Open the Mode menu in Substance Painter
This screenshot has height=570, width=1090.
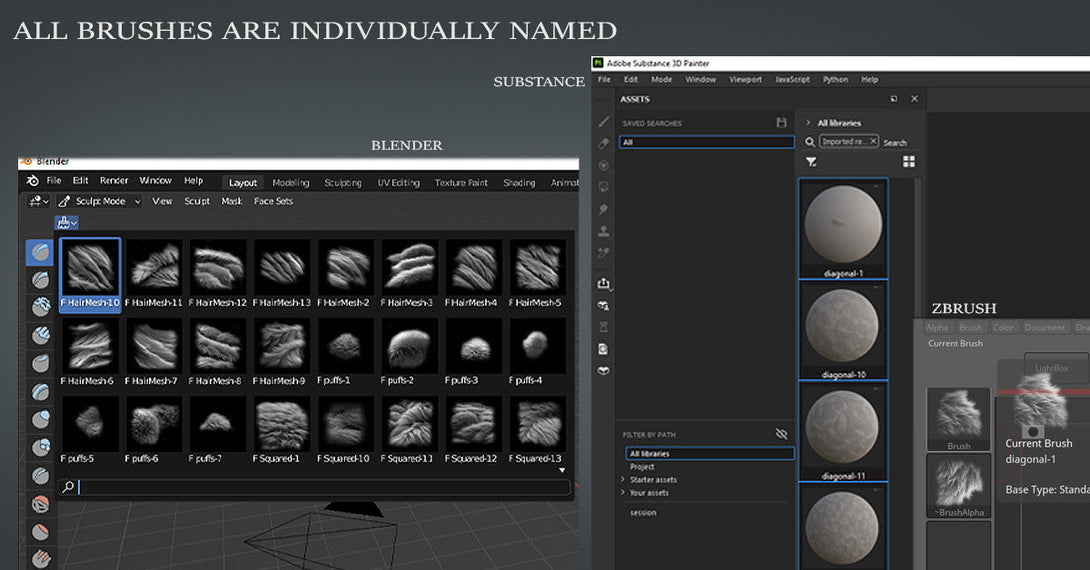tap(661, 80)
